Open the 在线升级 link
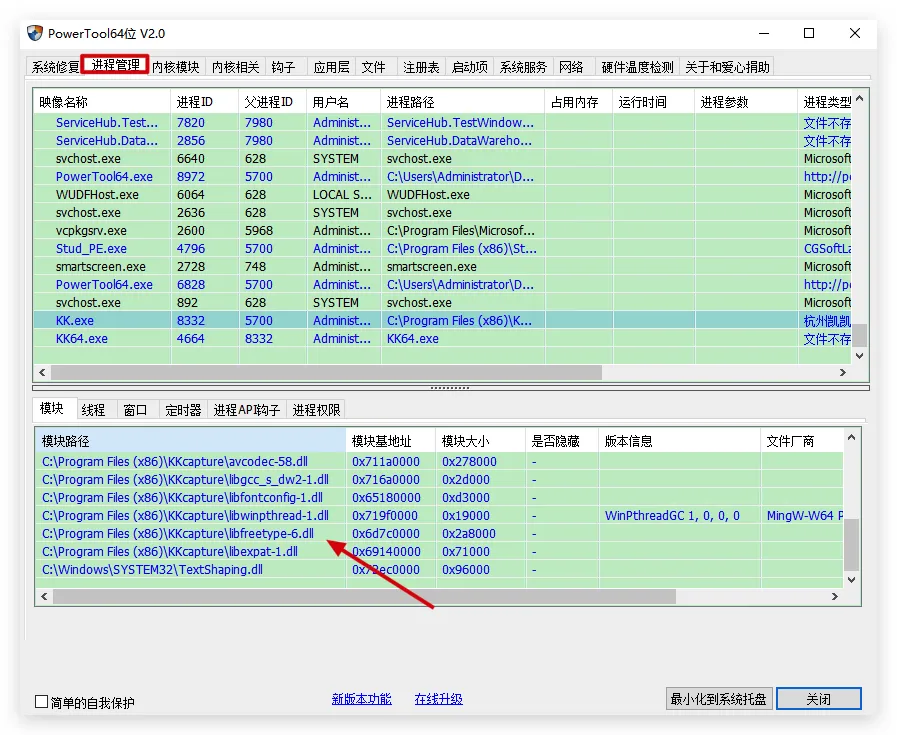This screenshot has height=735, width=897. [438, 699]
